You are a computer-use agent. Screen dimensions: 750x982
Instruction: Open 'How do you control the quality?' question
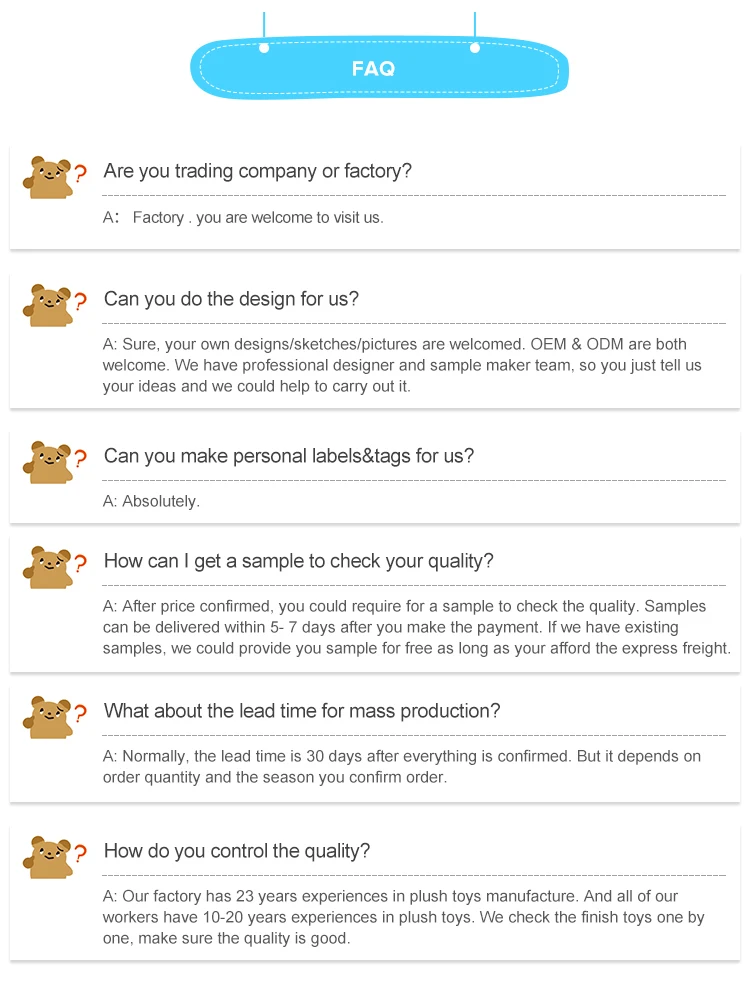point(237,851)
